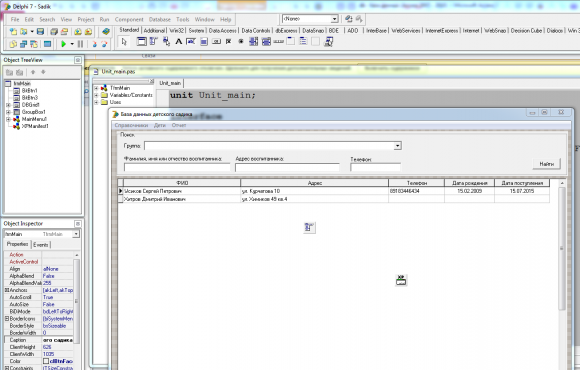Click the help book icon in toolbar
The height and width of the screenshot is (370, 580).
tap(106, 32)
